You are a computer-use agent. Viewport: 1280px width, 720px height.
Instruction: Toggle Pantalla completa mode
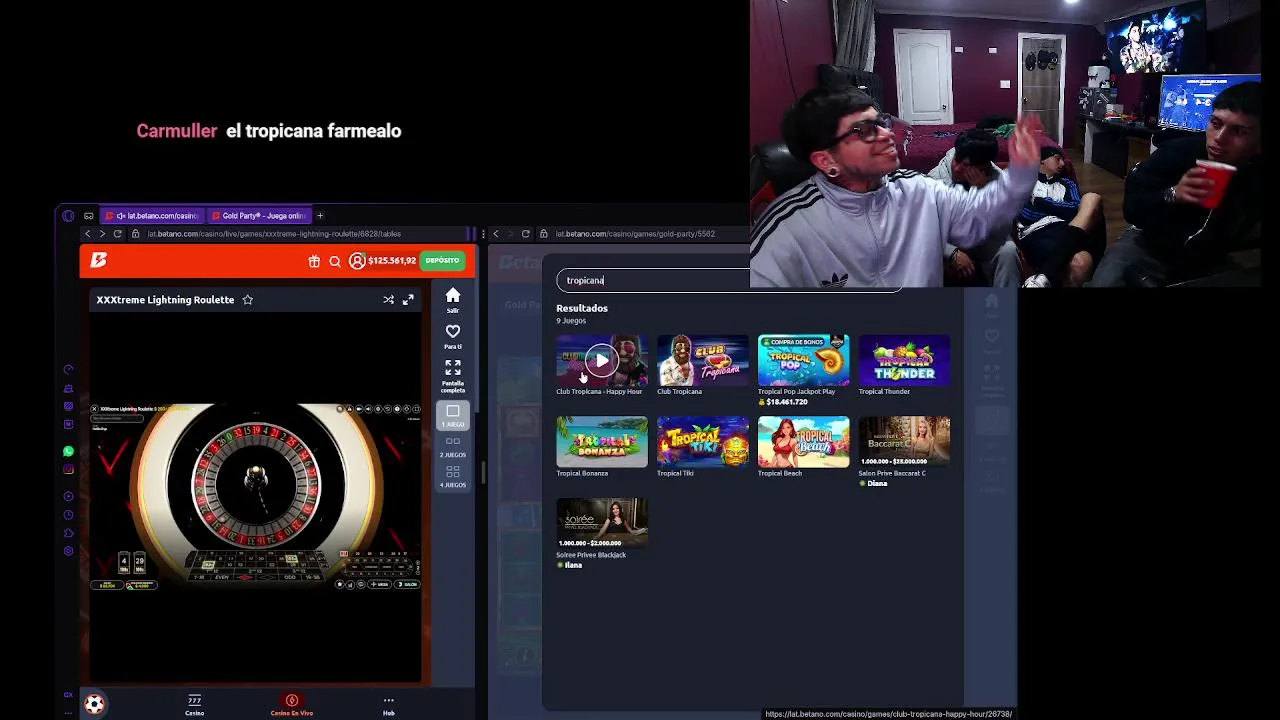(453, 376)
